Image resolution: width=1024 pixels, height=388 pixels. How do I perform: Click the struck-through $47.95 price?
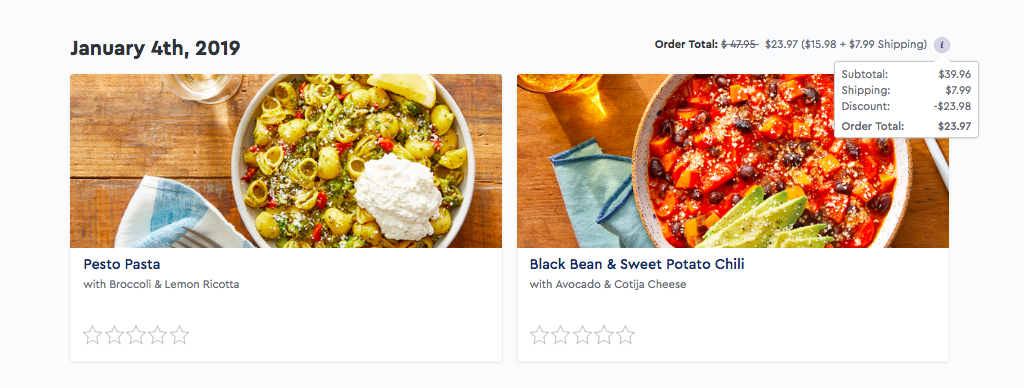739,44
